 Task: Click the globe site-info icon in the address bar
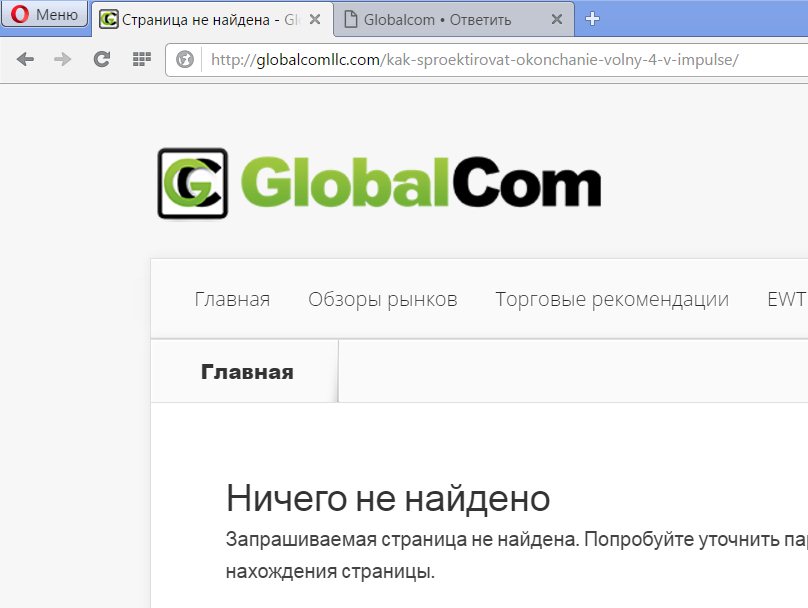185,59
